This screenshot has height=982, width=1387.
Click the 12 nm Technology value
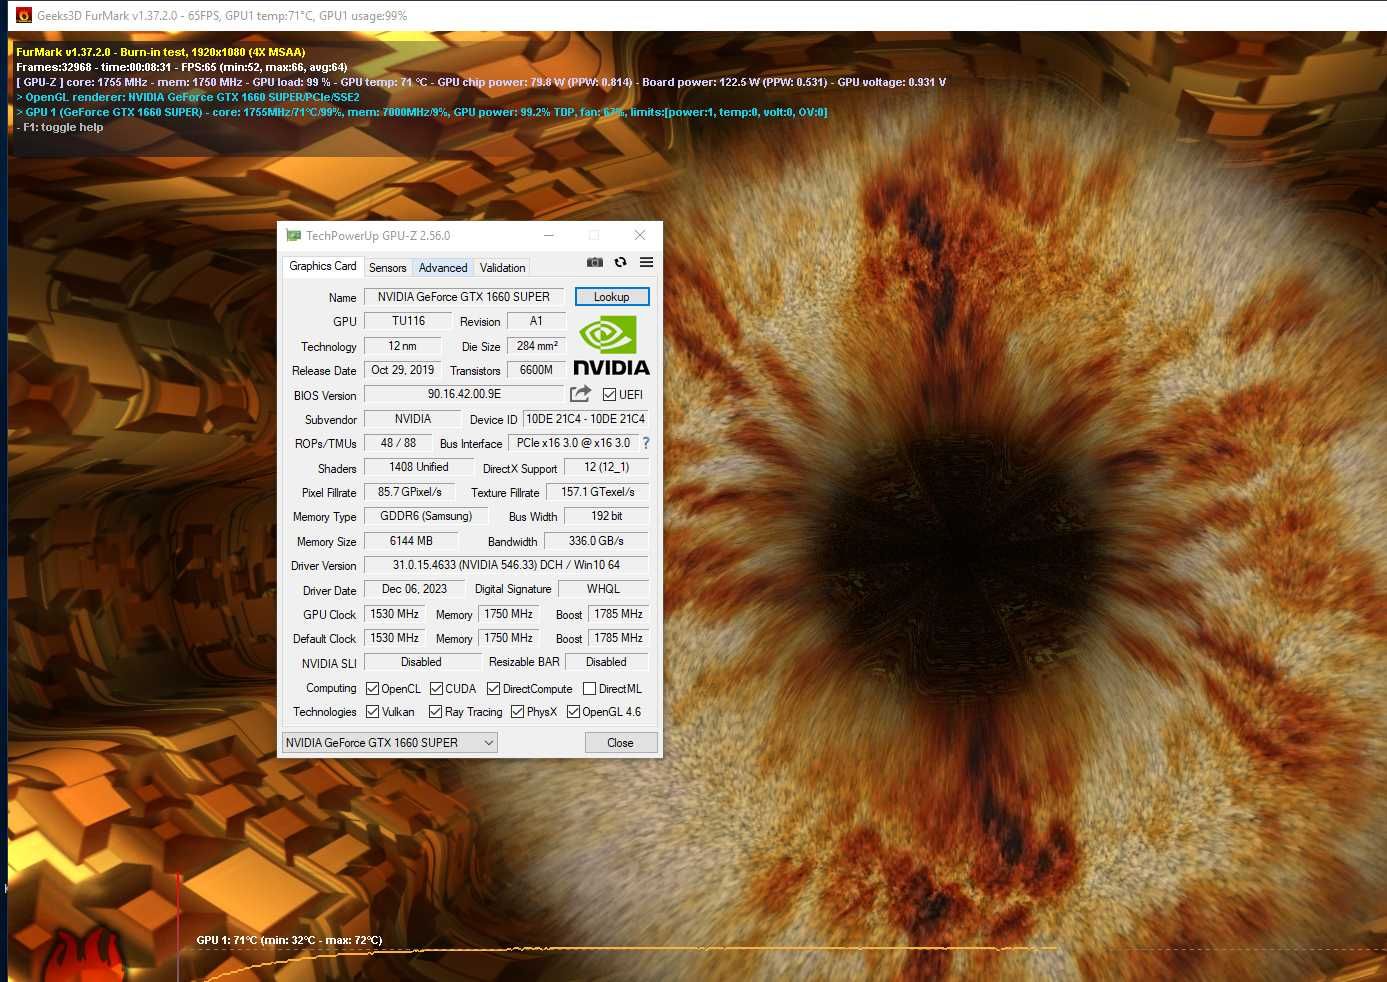click(403, 346)
